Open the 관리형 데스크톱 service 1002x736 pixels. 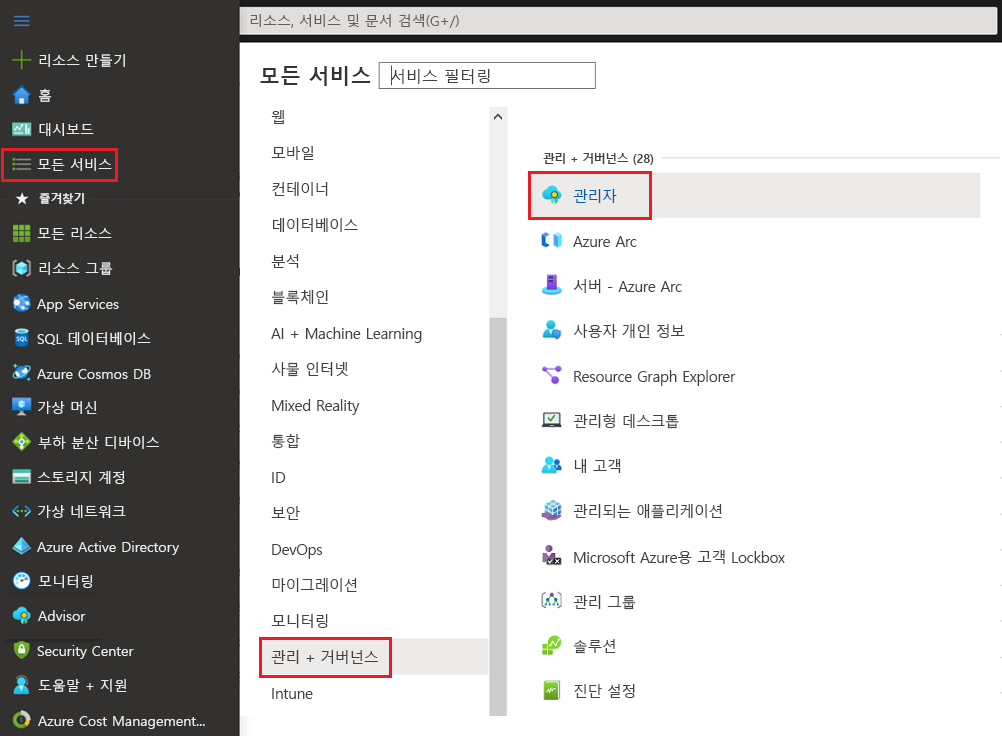tap(626, 421)
